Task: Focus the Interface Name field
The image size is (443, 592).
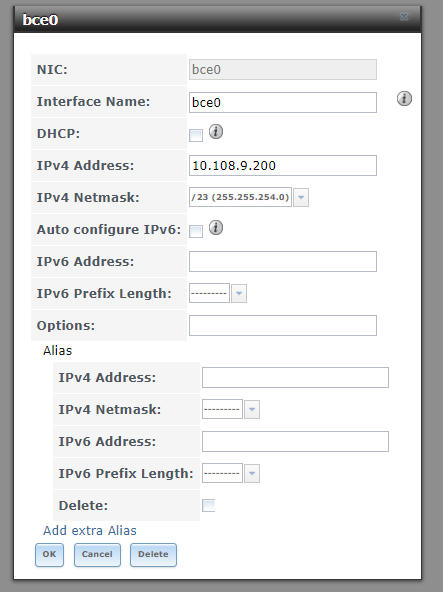Action: coord(283,102)
